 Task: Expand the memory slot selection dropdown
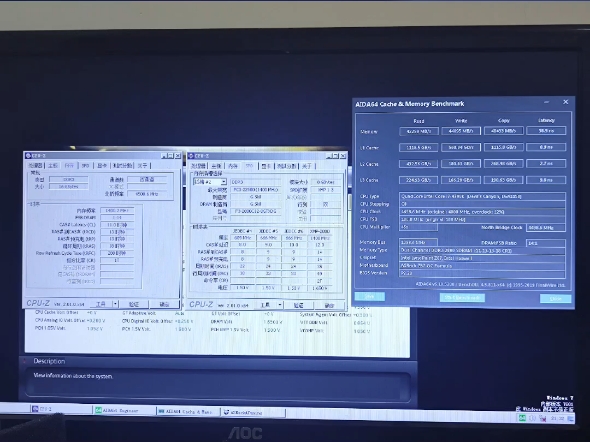click(x=224, y=182)
